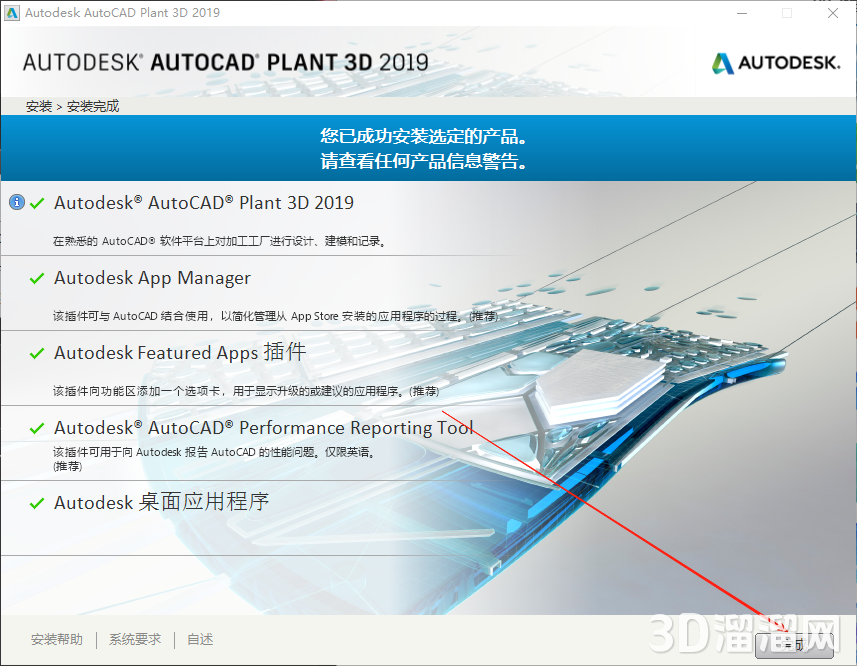Image resolution: width=857 pixels, height=666 pixels.
Task: Click the green checkmark beside Featured Apps 插件
Action: pyautogui.click(x=36, y=352)
